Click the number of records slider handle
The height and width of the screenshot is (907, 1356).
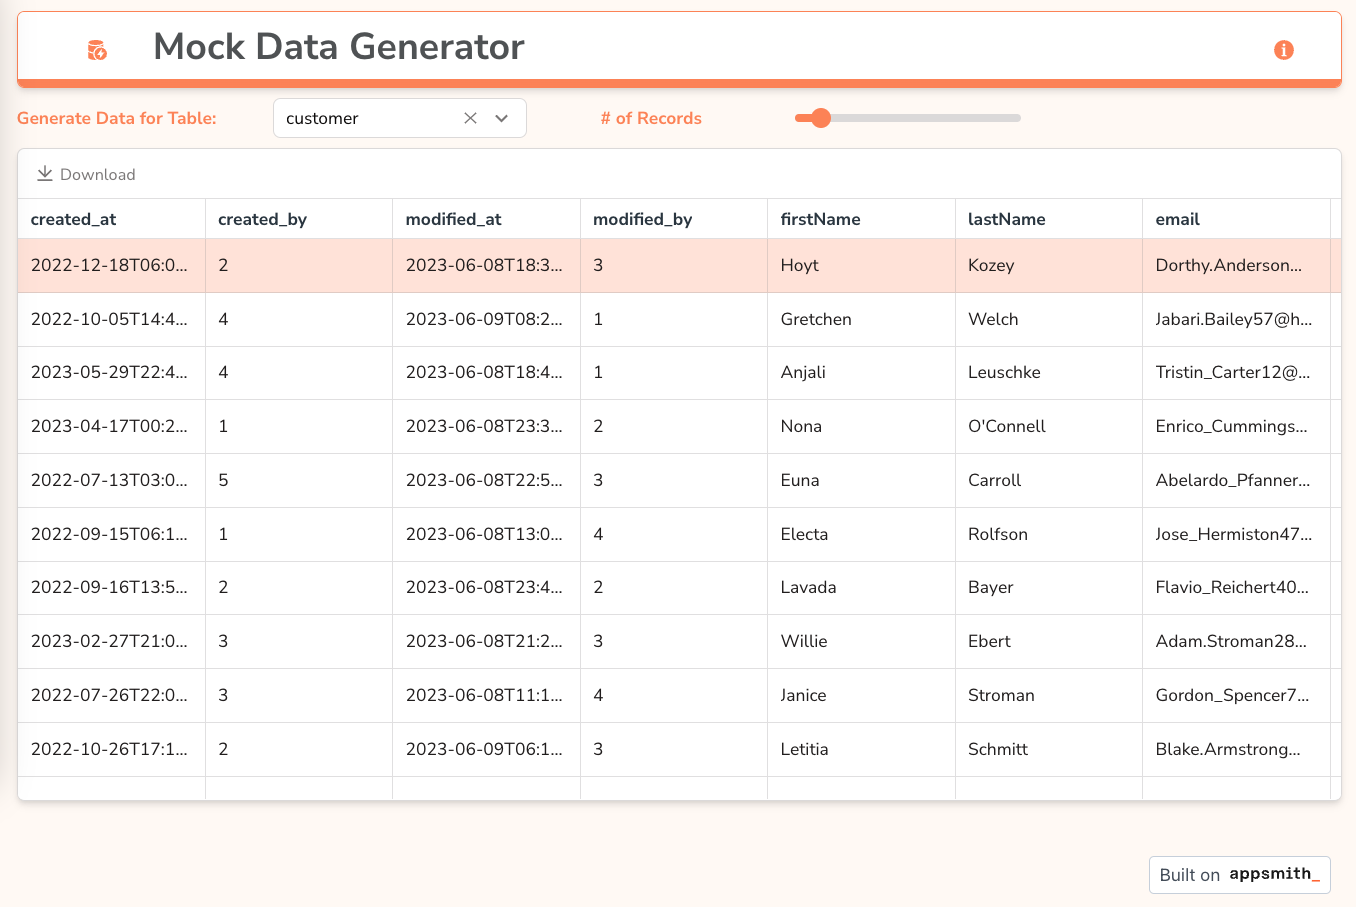coord(821,118)
